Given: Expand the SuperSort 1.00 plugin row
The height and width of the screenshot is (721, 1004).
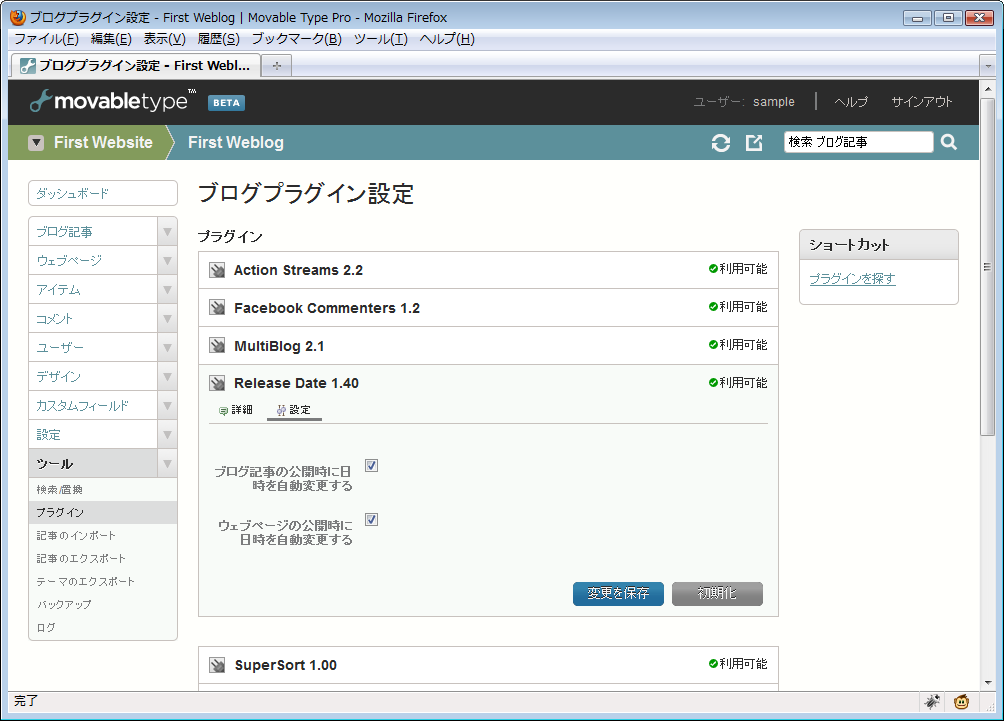Looking at the screenshot, I should click(489, 665).
